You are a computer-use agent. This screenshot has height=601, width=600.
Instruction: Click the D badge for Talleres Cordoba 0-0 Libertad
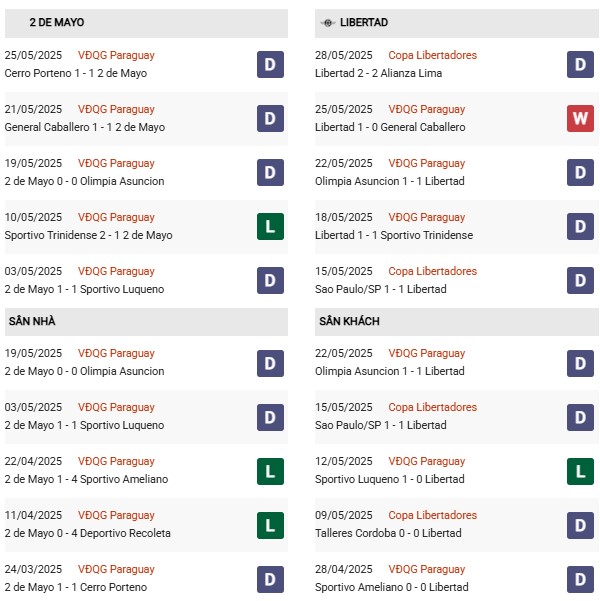click(x=580, y=525)
